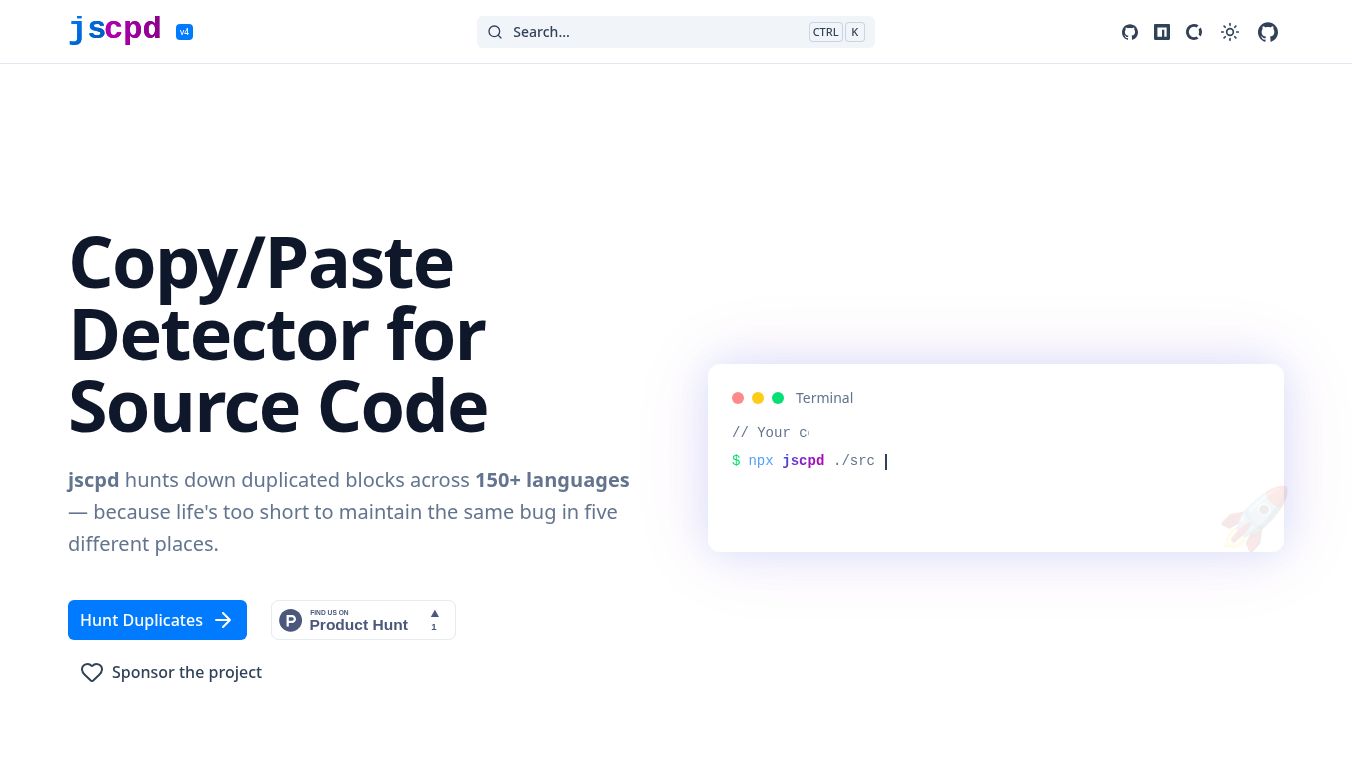
Task: Click the Hunt Duplicates button
Action: [157, 620]
